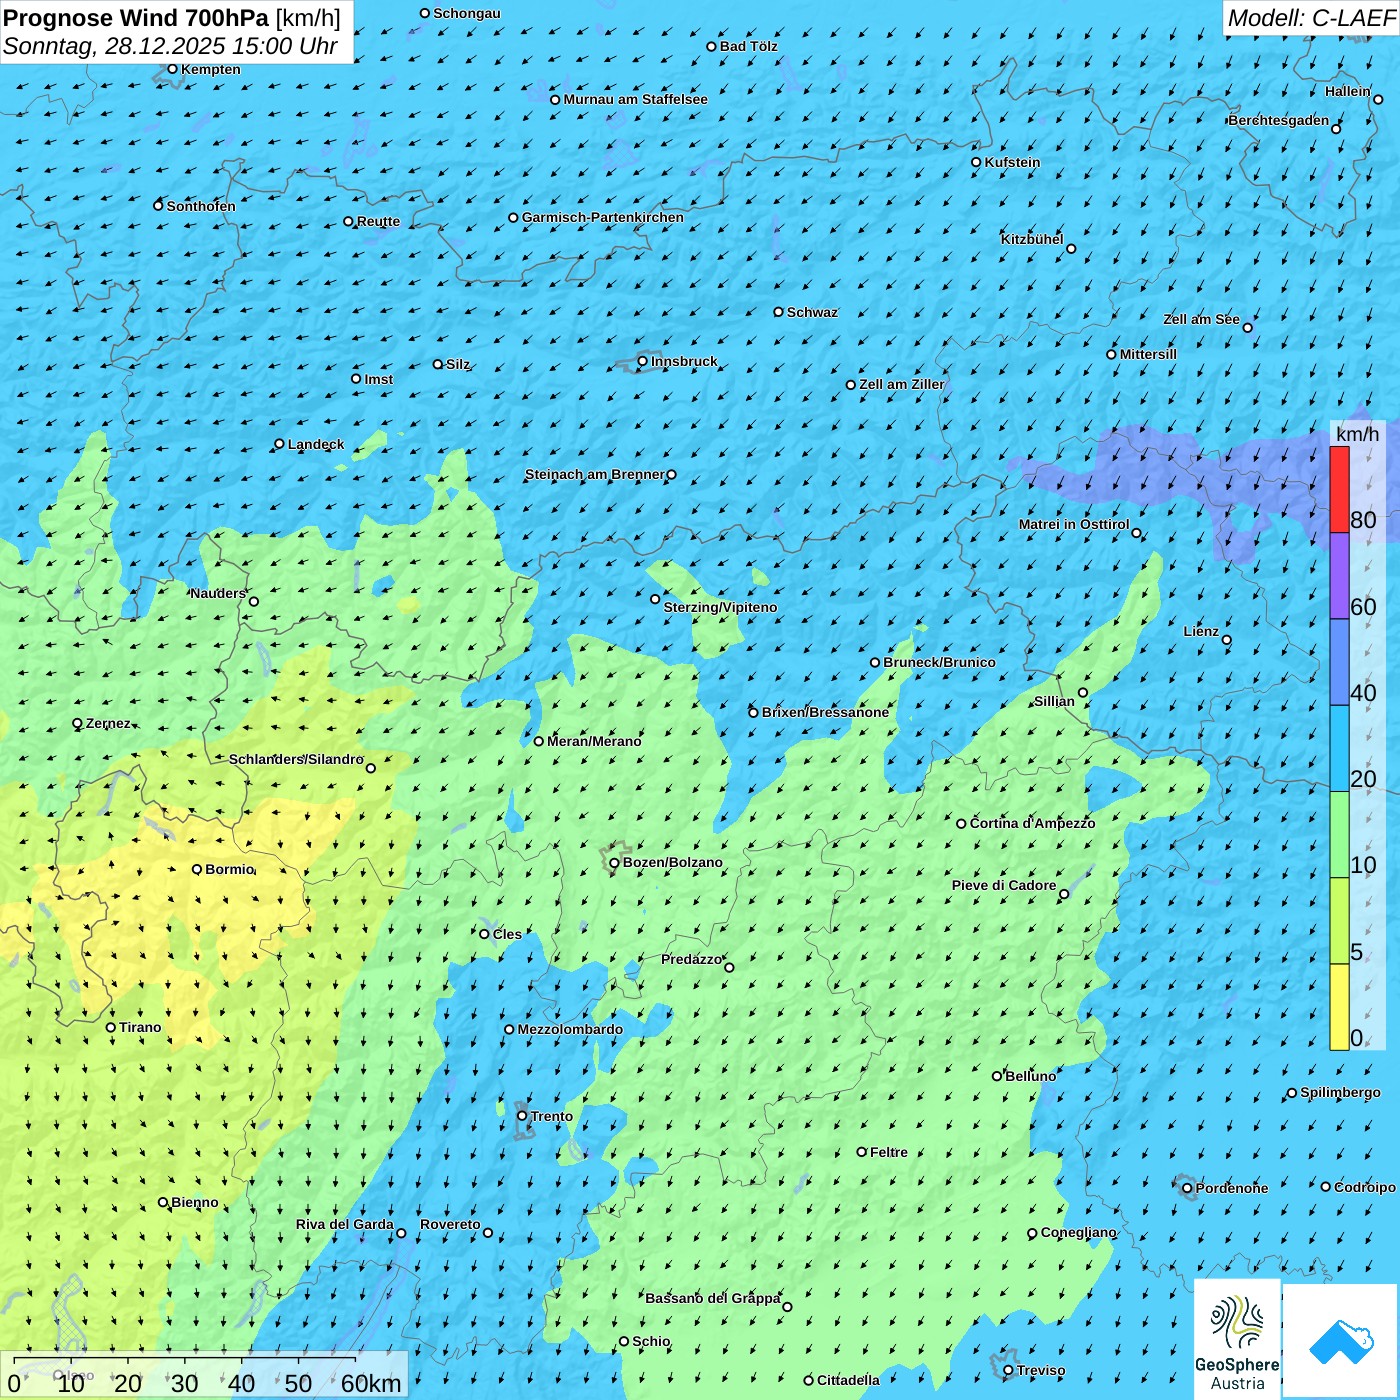Click the Lienz city marker
This screenshot has width=1400, height=1400.
pyautogui.click(x=1227, y=640)
